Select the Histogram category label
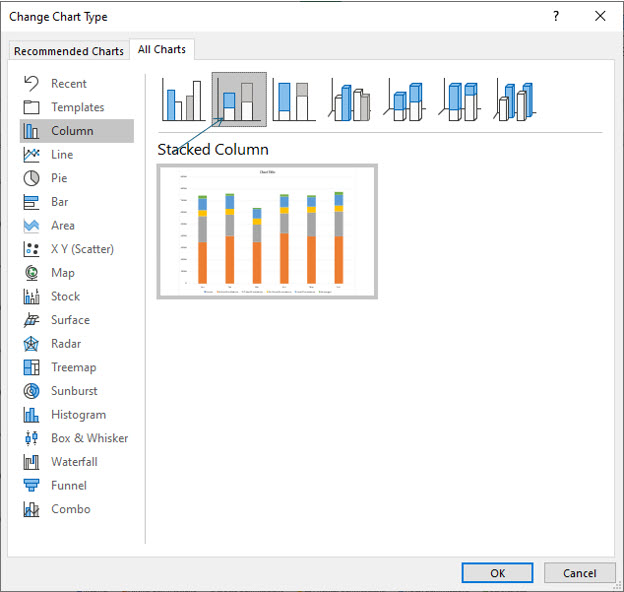Screen dimensions: 624x592 pyautogui.click(x=78, y=415)
